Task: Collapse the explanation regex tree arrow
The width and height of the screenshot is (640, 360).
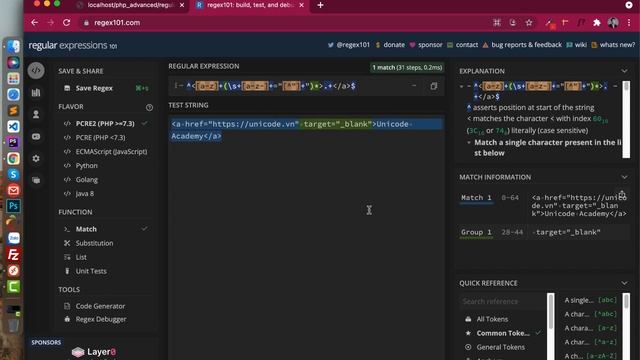Action: pos(462,86)
